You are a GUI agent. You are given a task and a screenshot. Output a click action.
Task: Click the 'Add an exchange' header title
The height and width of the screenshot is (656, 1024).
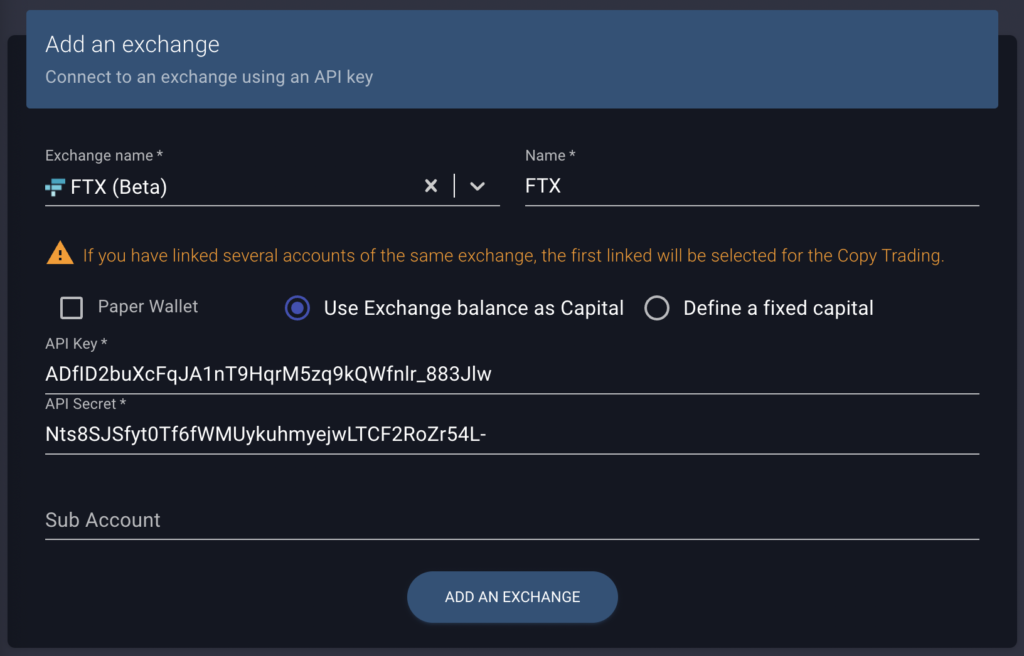pos(131,44)
